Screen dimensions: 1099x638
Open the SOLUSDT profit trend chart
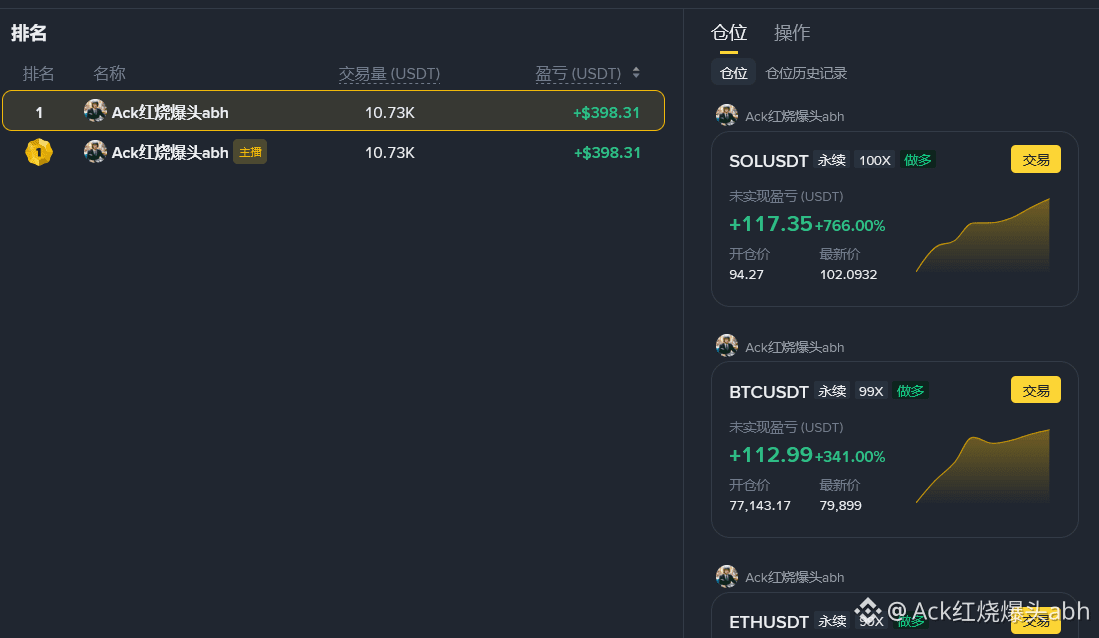pyautogui.click(x=983, y=236)
